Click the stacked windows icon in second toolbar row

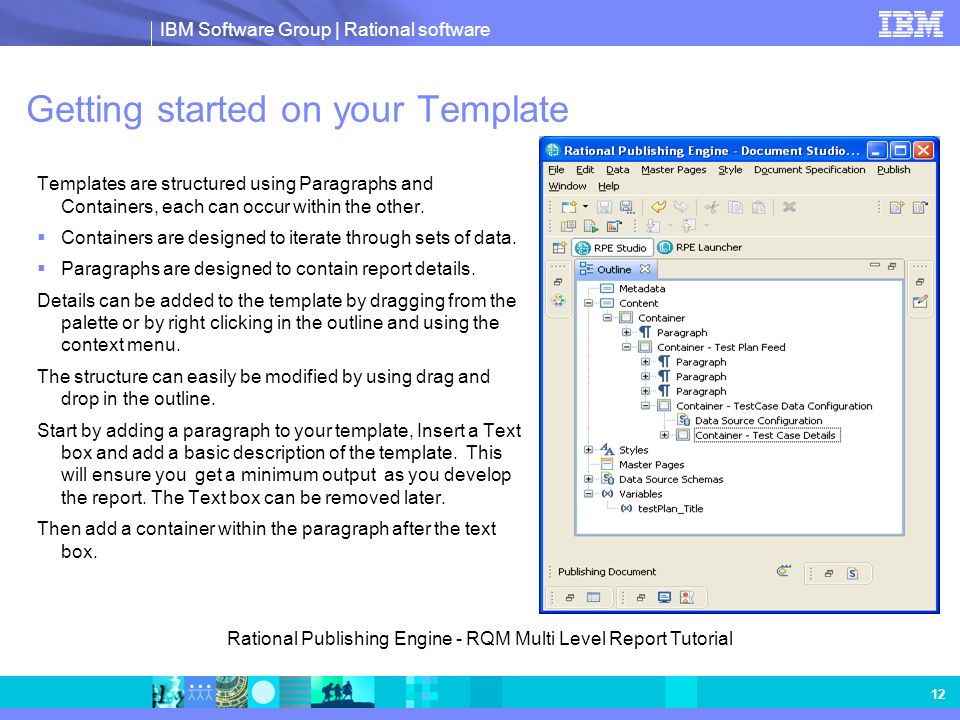coord(569,226)
